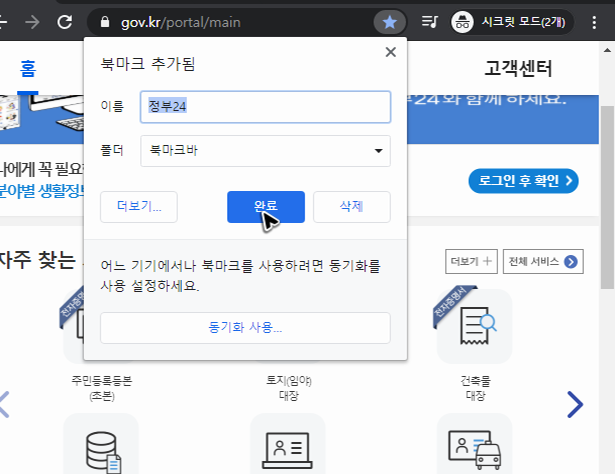Viewport: 615px width, 474px height.
Task: Open 전체 서비스 link
Action: (543, 262)
